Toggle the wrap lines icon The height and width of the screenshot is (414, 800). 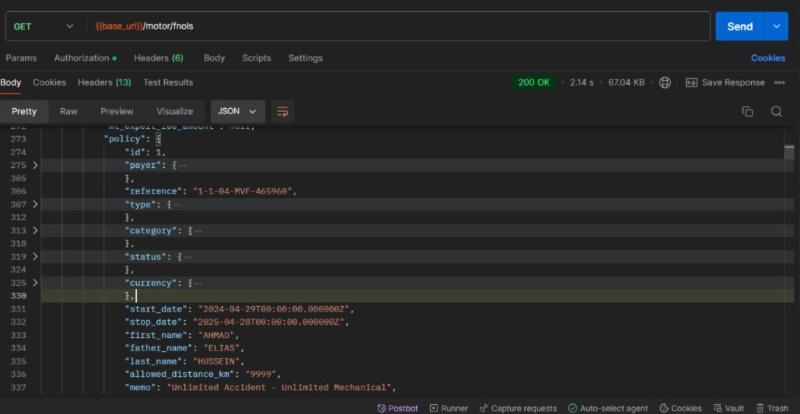(x=283, y=111)
